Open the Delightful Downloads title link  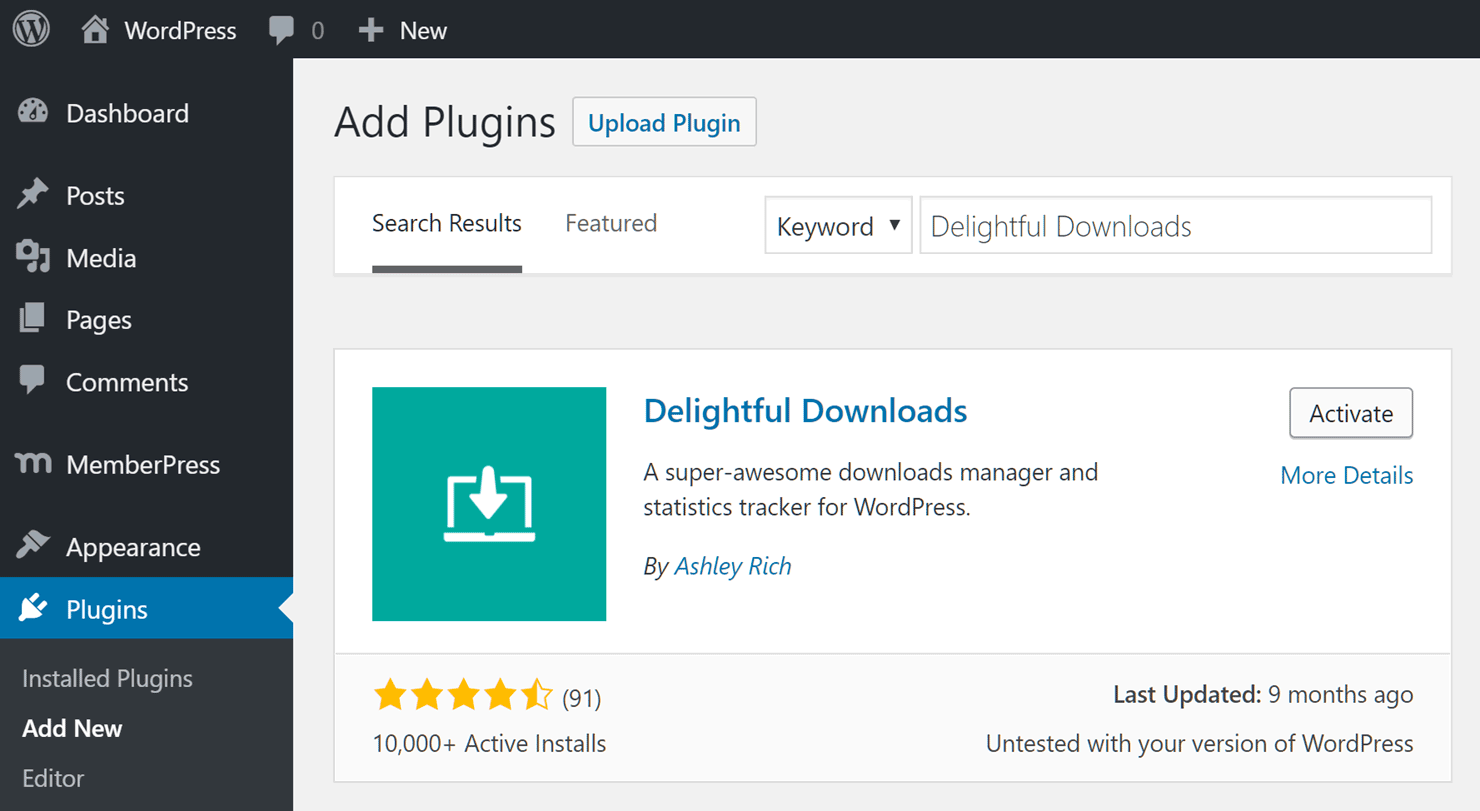pyautogui.click(x=805, y=410)
